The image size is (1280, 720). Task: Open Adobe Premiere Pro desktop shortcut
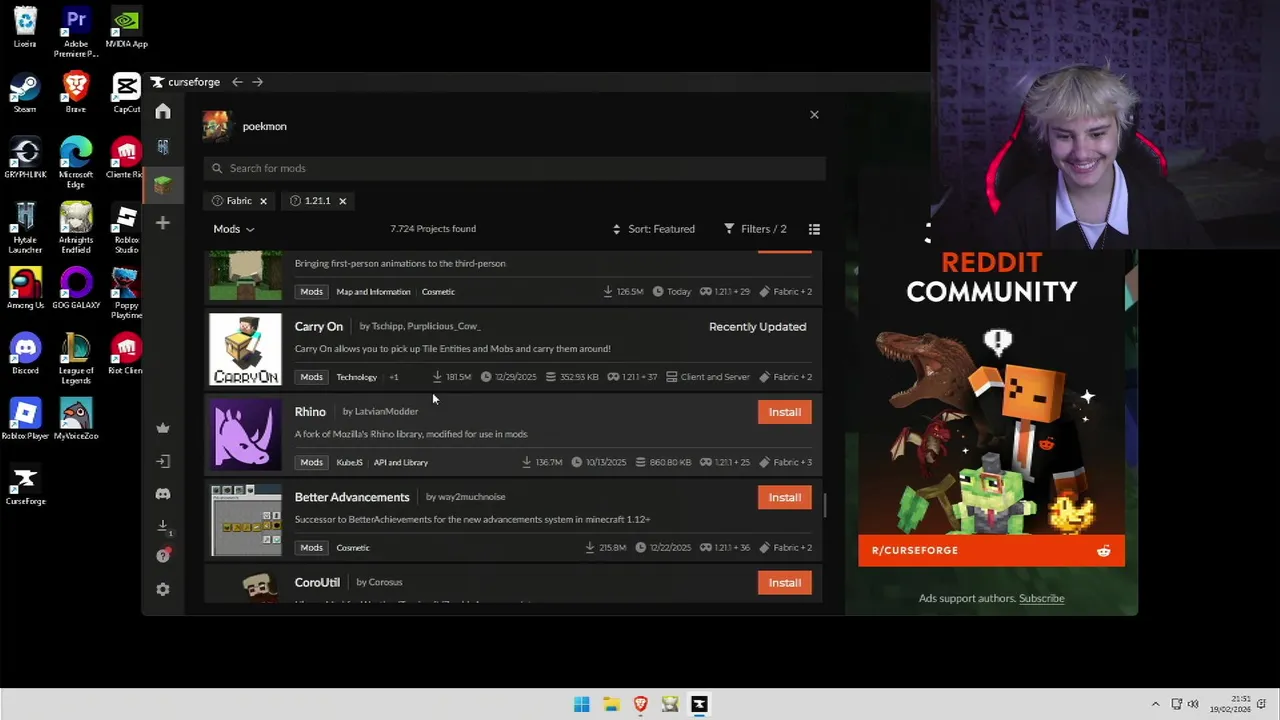coord(76,32)
